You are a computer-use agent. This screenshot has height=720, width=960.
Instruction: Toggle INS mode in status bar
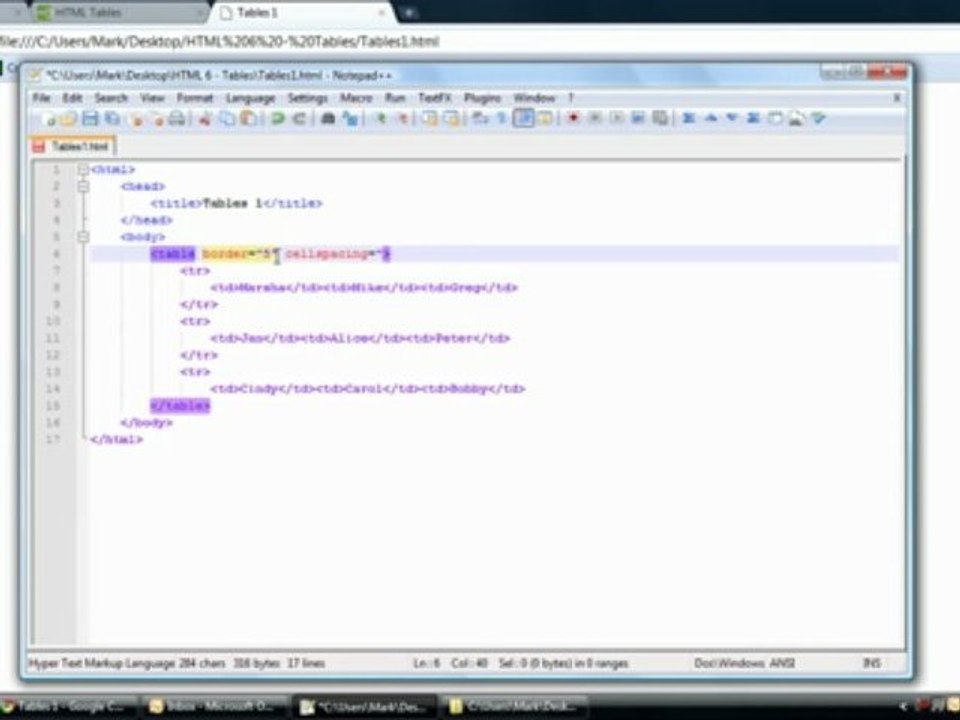pos(871,663)
